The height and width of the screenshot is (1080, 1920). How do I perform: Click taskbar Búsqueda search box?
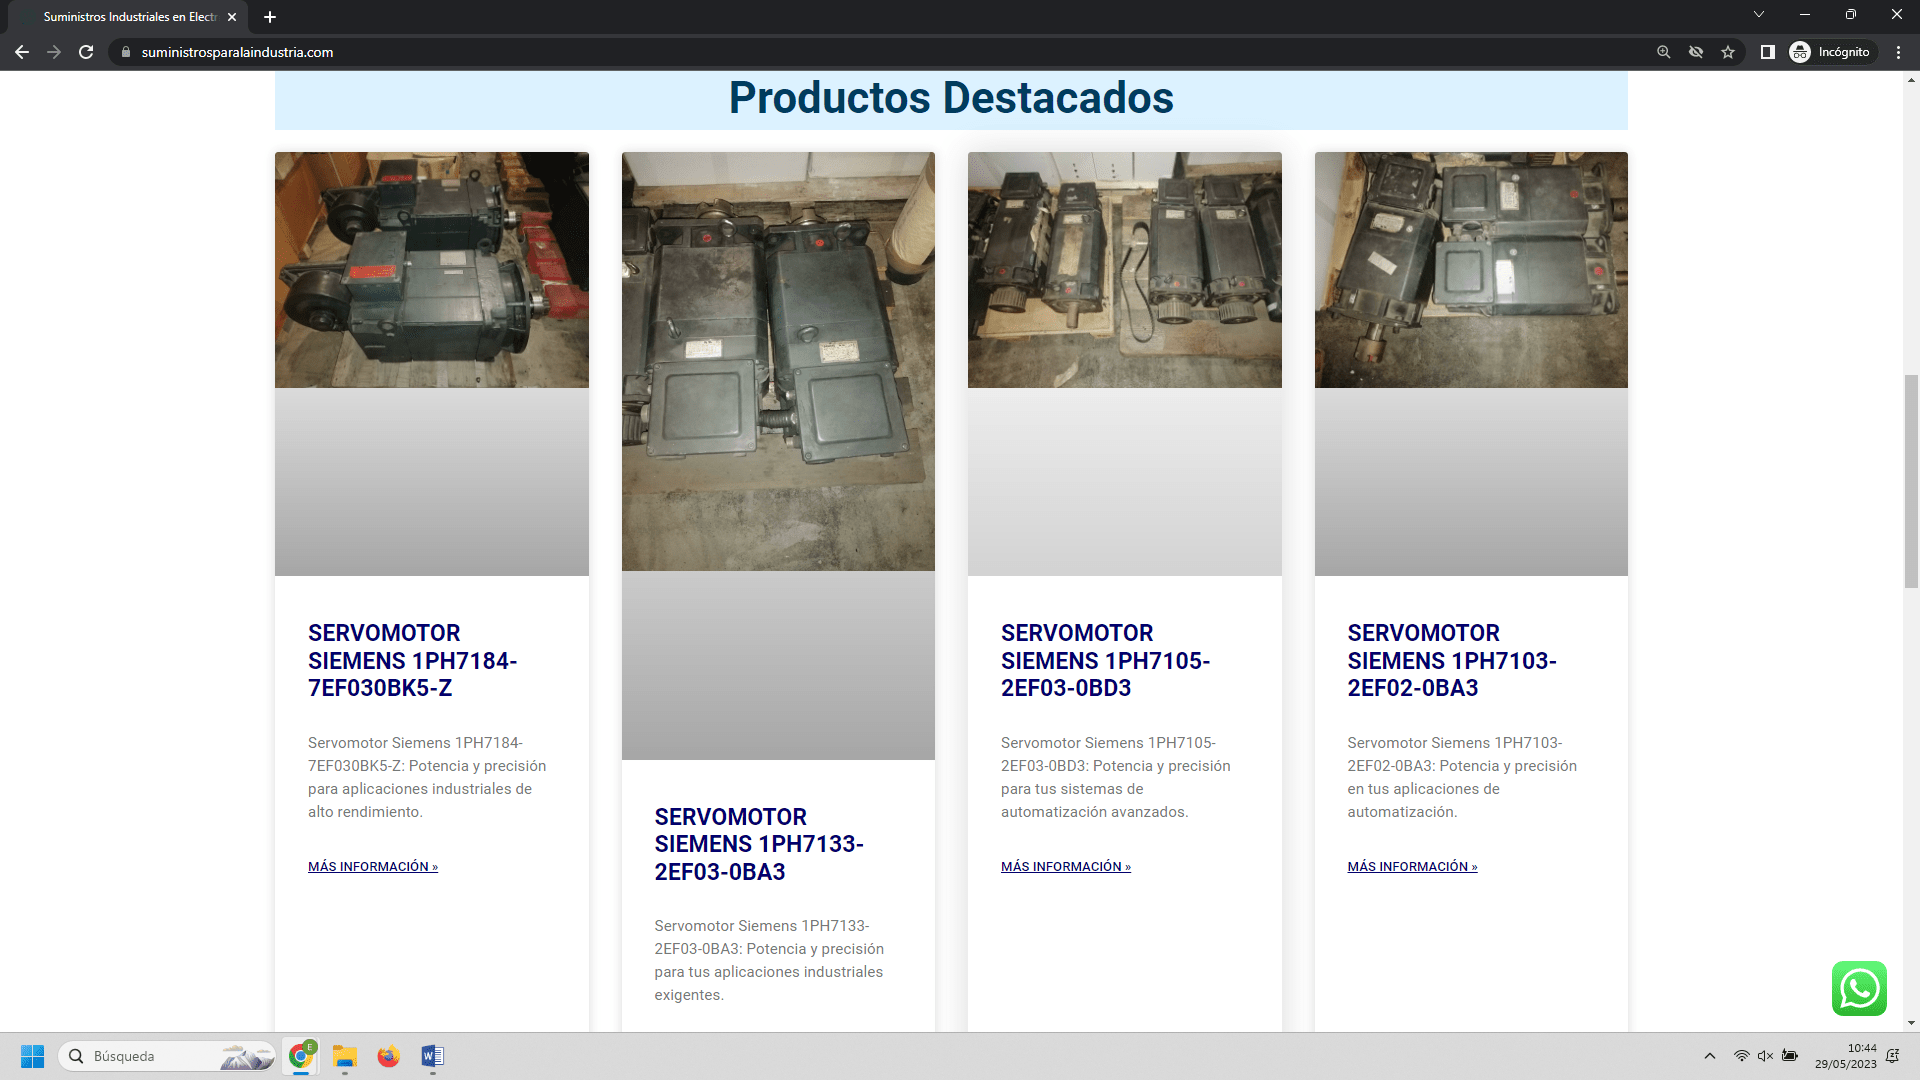167,1056
